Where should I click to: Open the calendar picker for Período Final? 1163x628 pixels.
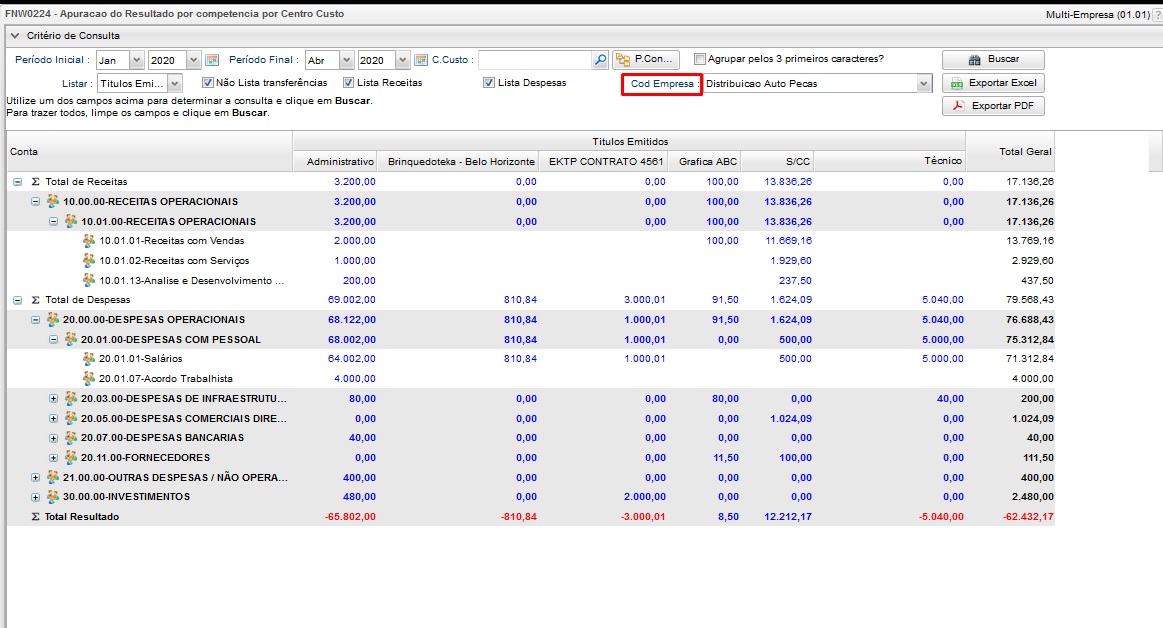pos(421,60)
